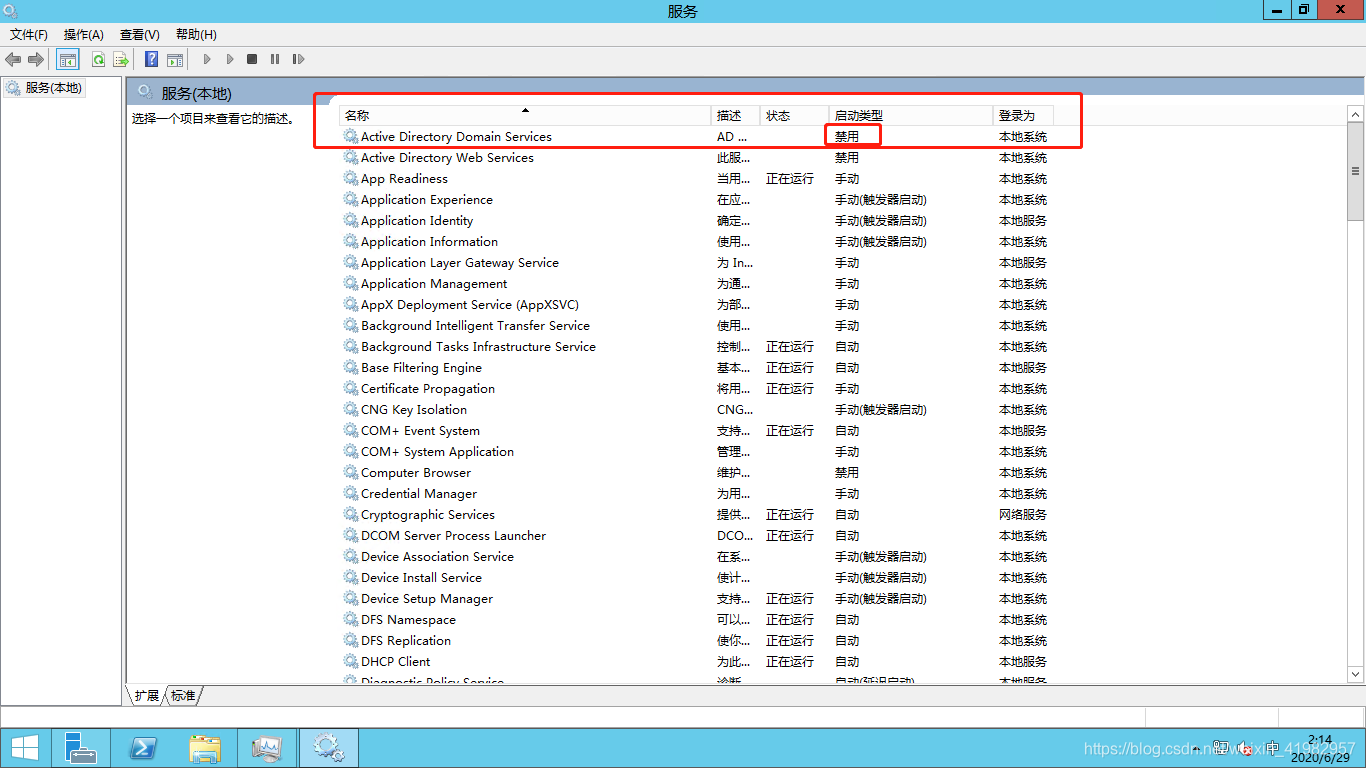The height and width of the screenshot is (768, 1366).
Task: Click gear icon beside Application Identity
Action: point(351,221)
